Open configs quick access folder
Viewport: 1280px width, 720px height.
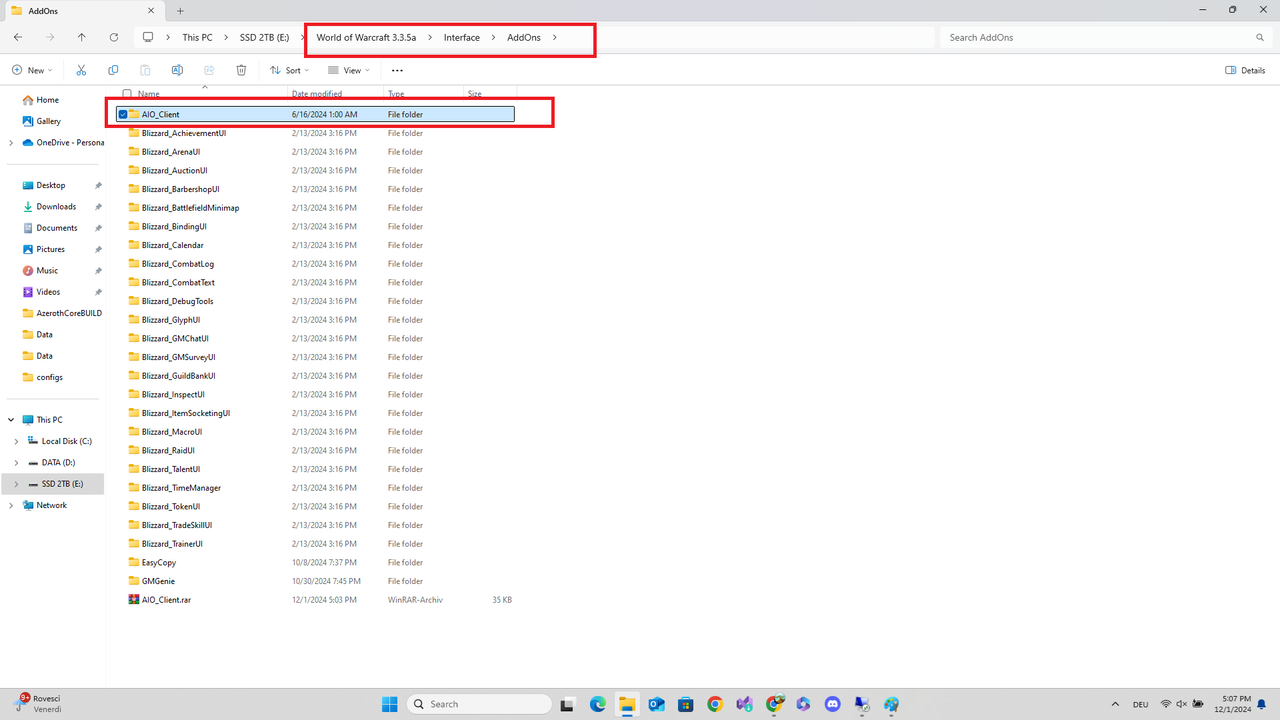[x=43, y=377]
